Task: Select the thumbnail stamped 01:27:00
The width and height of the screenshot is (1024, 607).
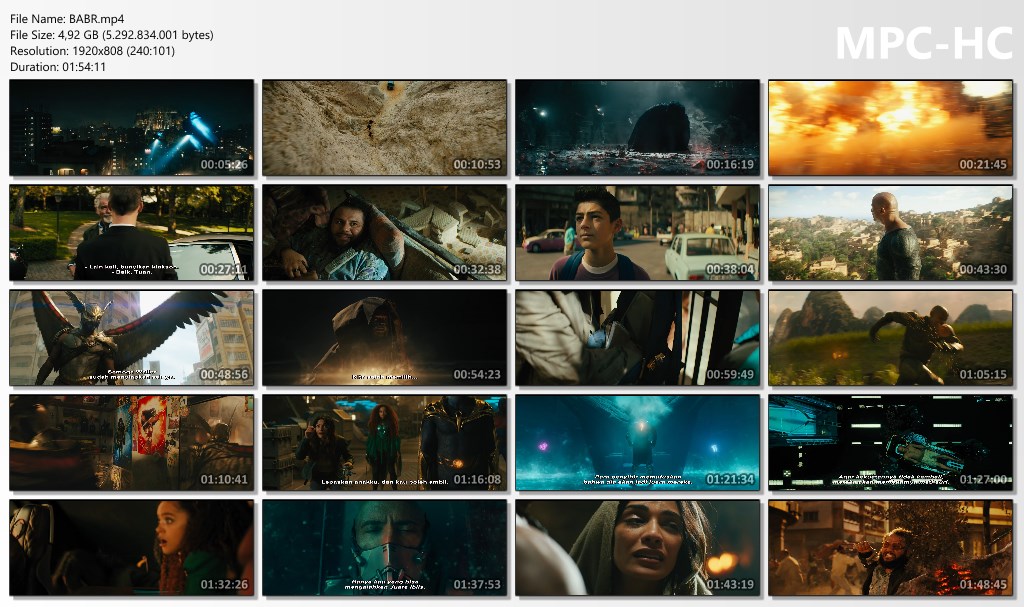Action: (x=891, y=442)
